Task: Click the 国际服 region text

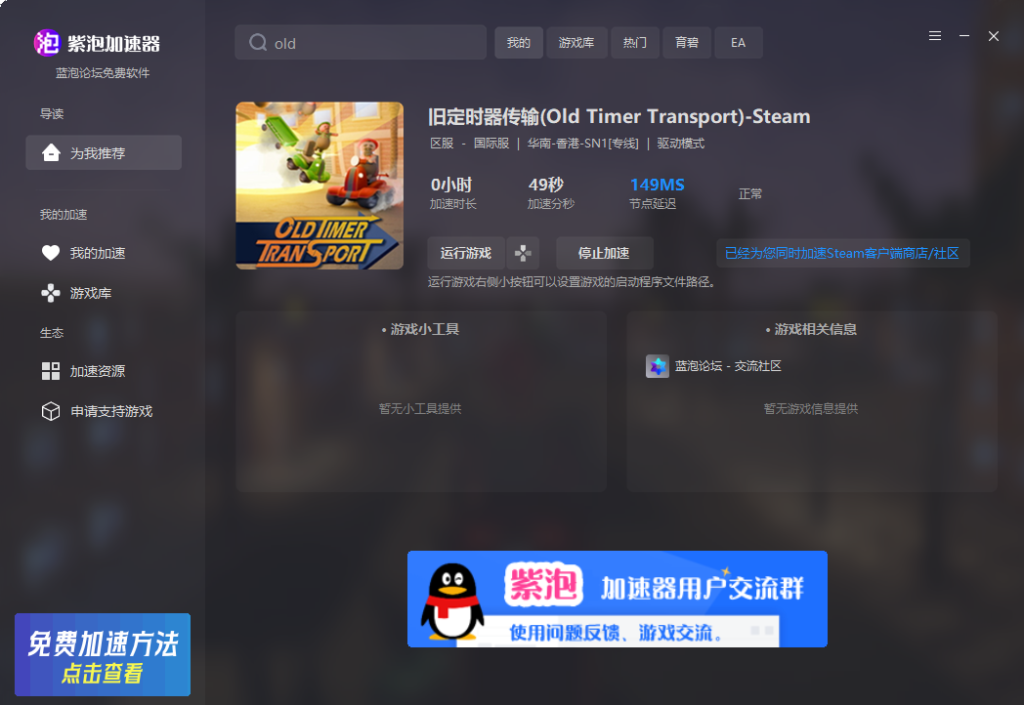Action: 491,144
